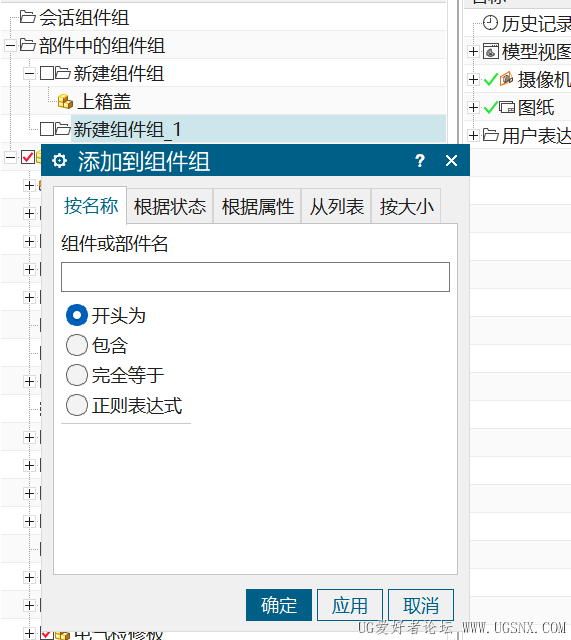Select the 按名称 tab
The width and height of the screenshot is (571, 640).
[90, 206]
